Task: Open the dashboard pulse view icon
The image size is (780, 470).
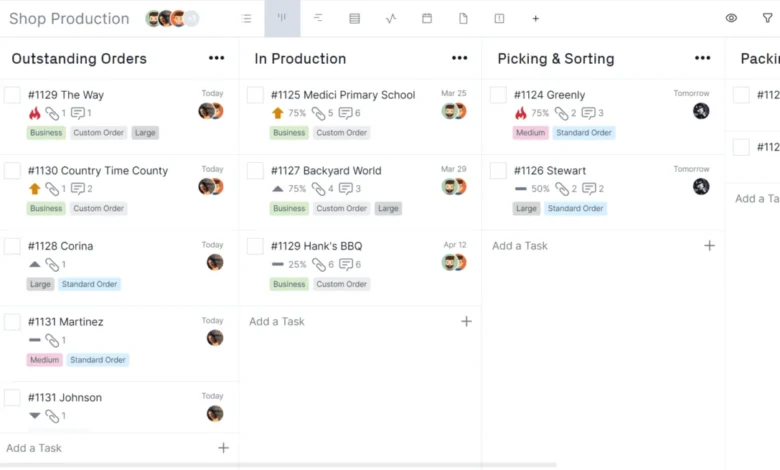Action: (x=391, y=18)
